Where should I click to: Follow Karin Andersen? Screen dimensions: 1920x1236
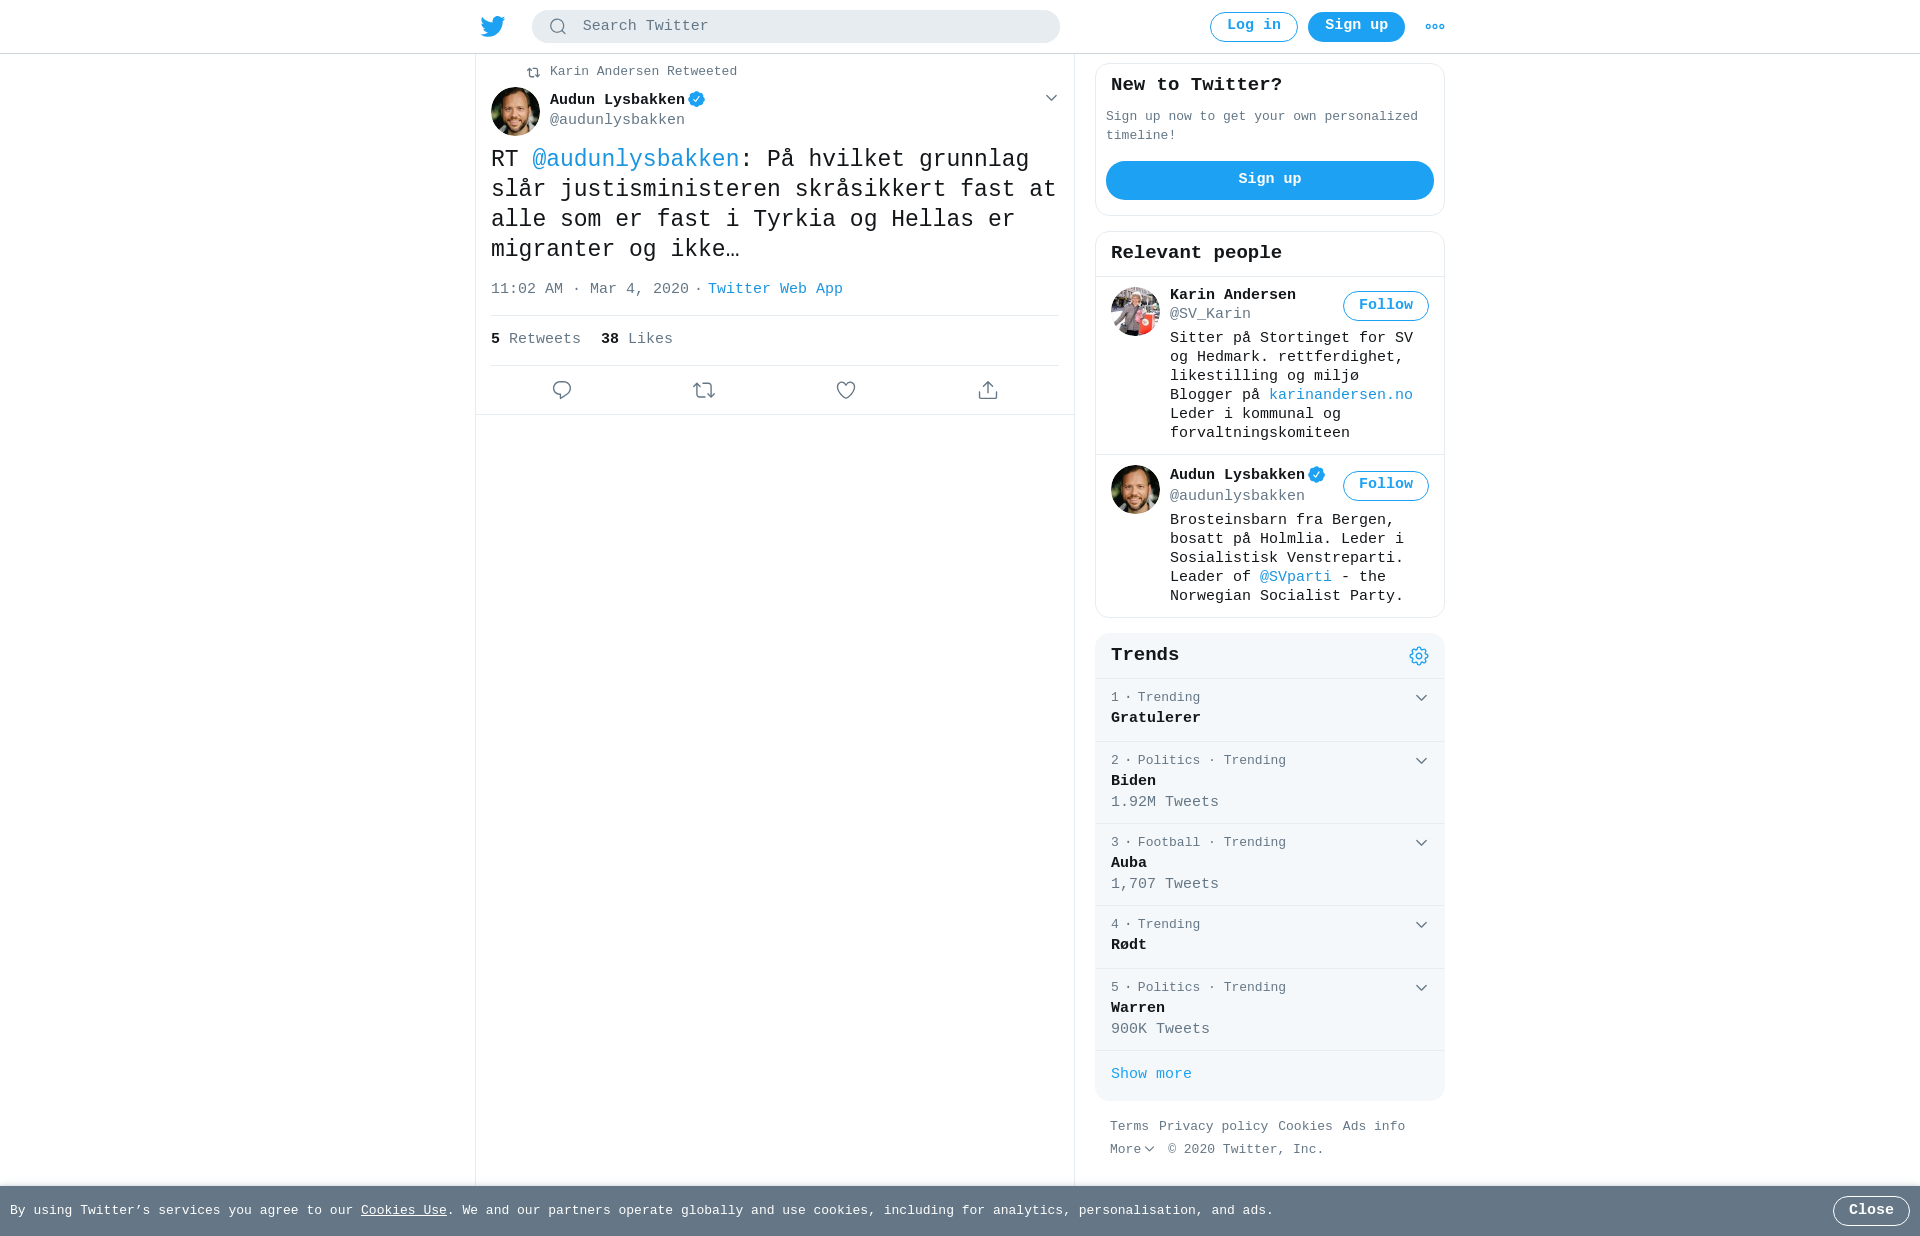point(1386,306)
